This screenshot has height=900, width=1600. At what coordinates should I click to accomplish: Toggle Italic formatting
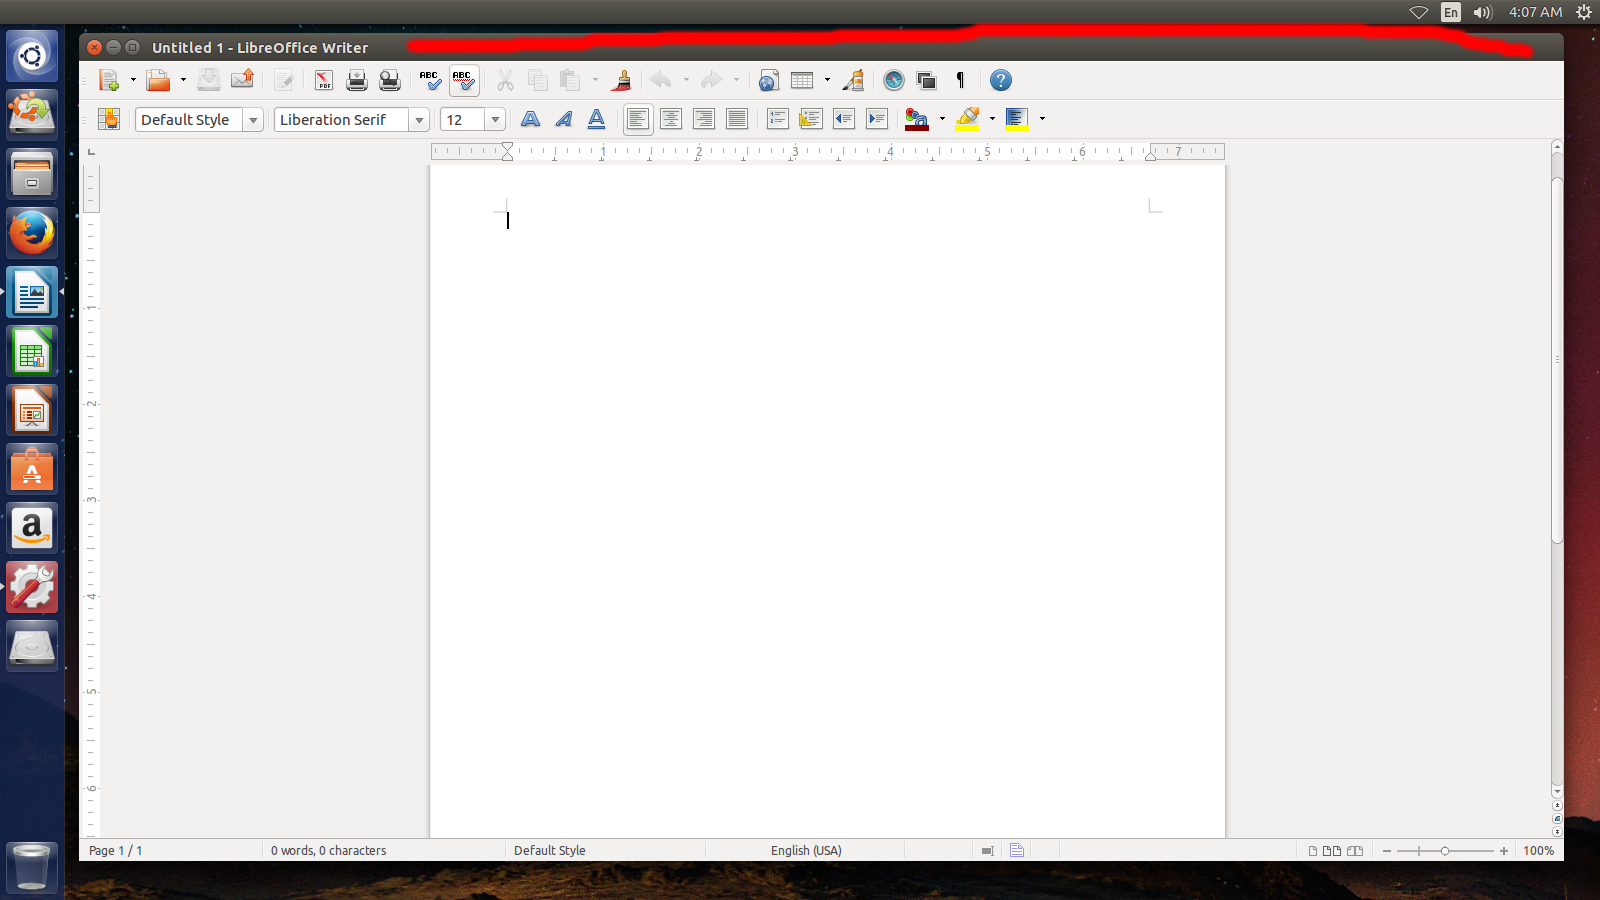coord(564,119)
